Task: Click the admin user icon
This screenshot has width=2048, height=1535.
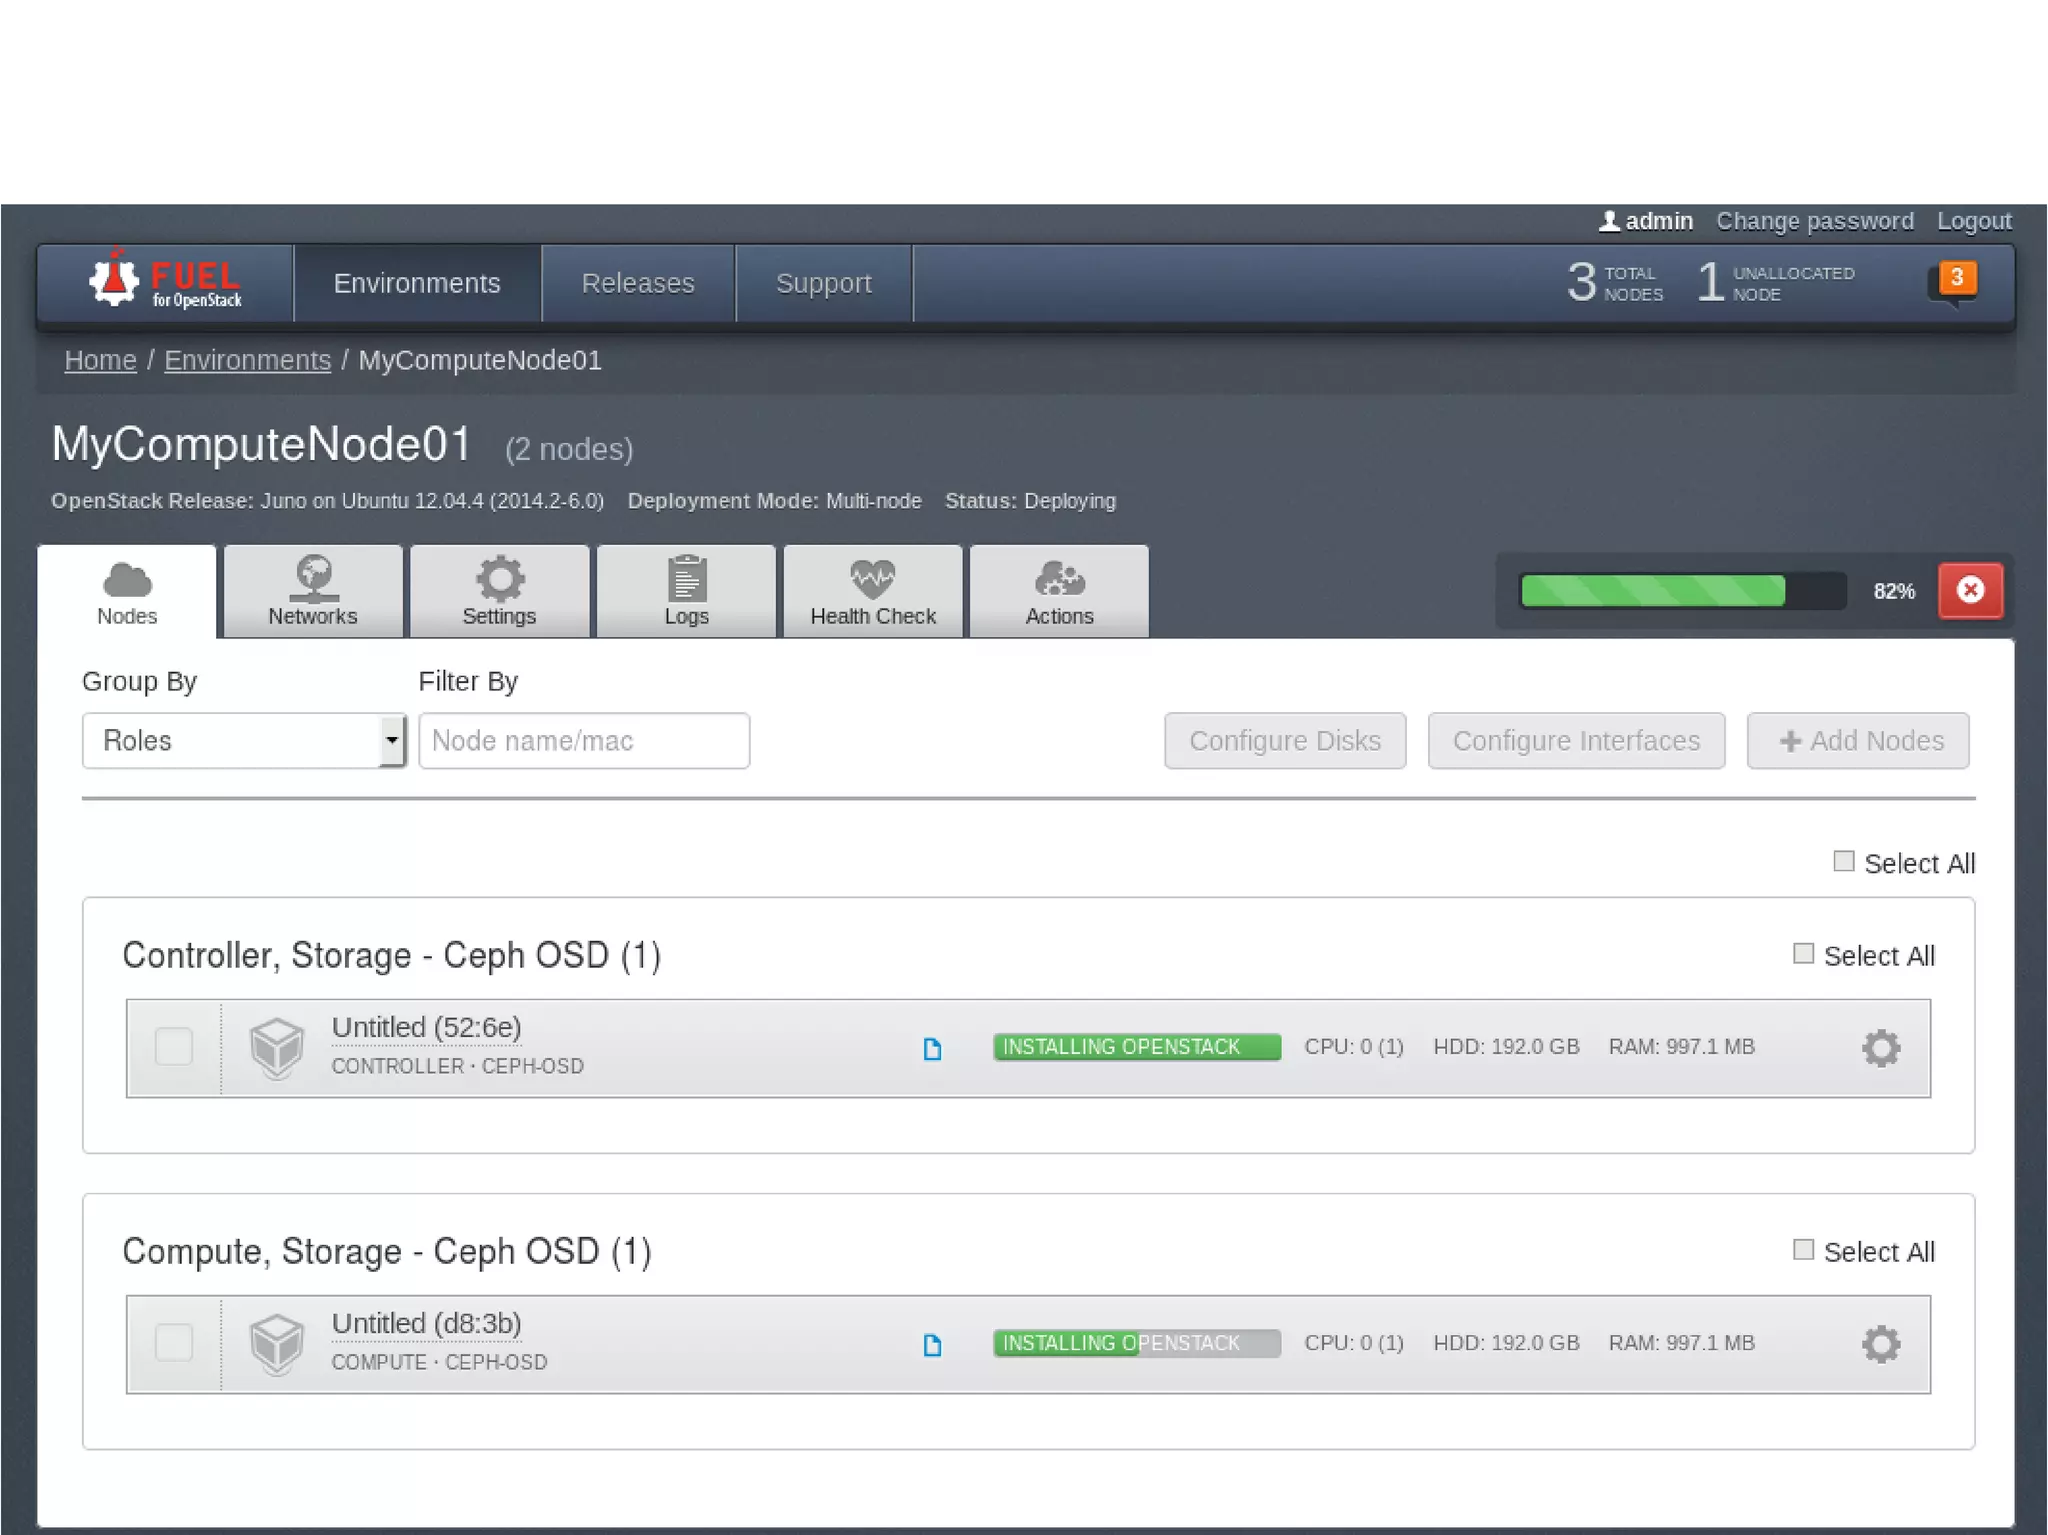Action: pyautogui.click(x=1608, y=221)
